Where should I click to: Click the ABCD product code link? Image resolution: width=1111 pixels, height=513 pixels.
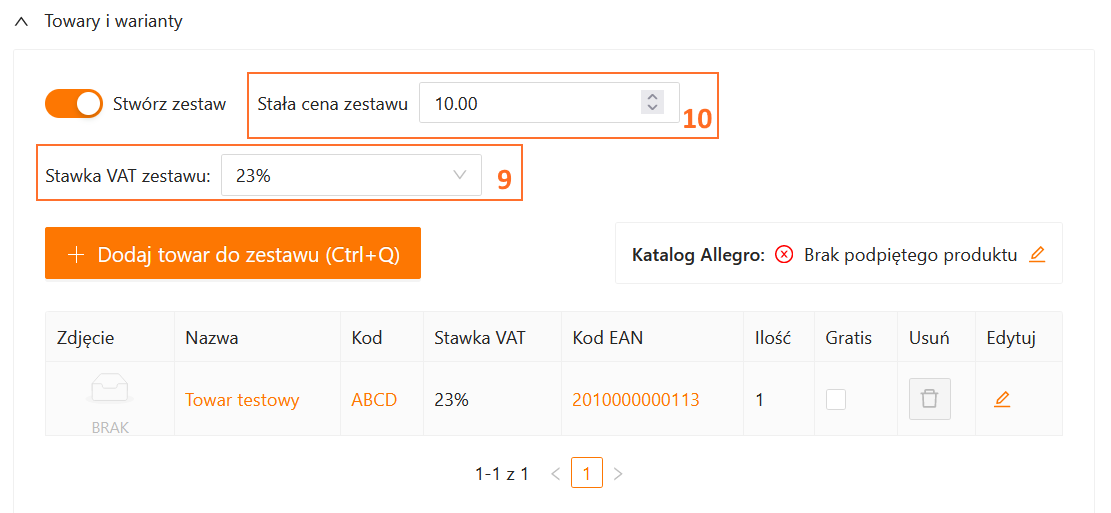point(374,400)
